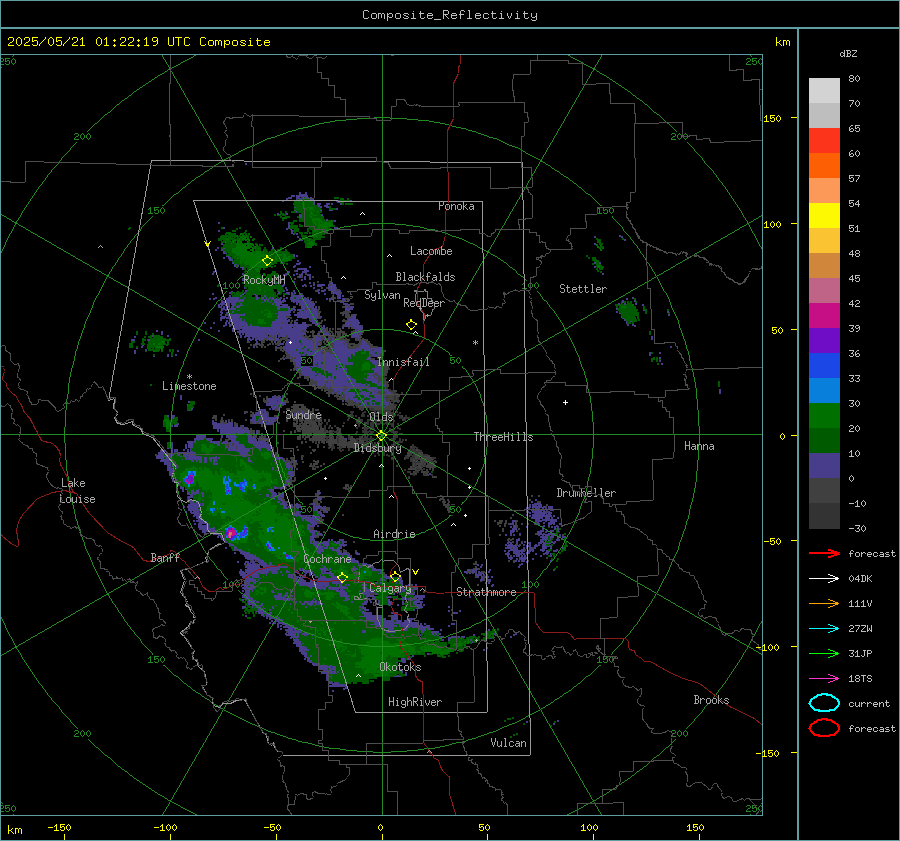Click the Okotoks label

click(x=400, y=667)
